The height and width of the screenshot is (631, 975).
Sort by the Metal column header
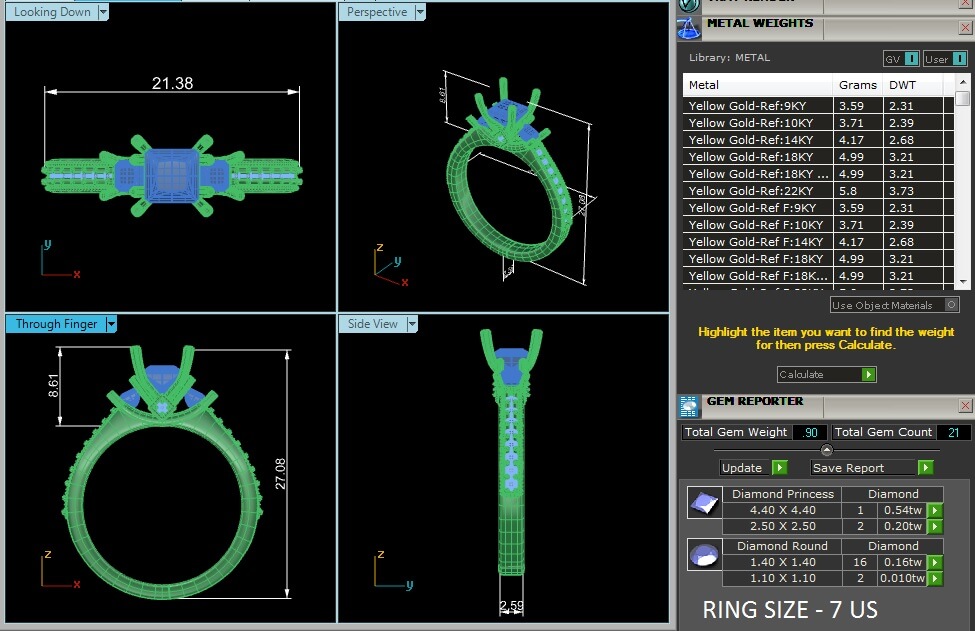pyautogui.click(x=757, y=85)
